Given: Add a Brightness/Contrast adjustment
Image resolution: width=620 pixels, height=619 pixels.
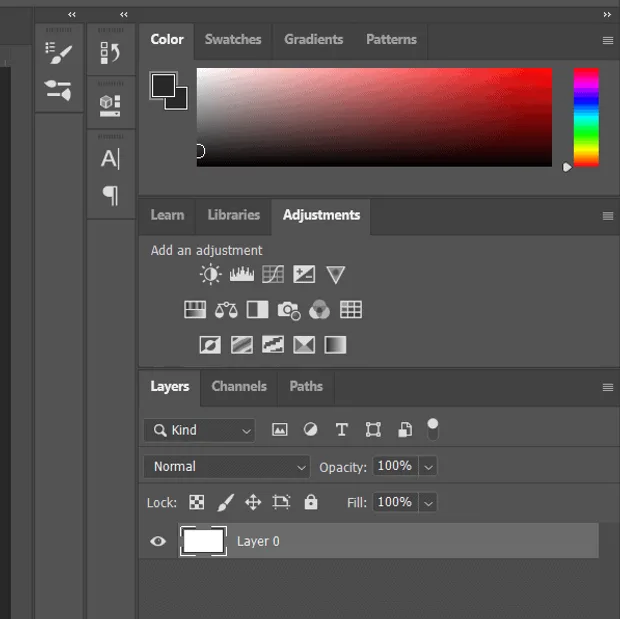Looking at the screenshot, I should pos(210,274).
